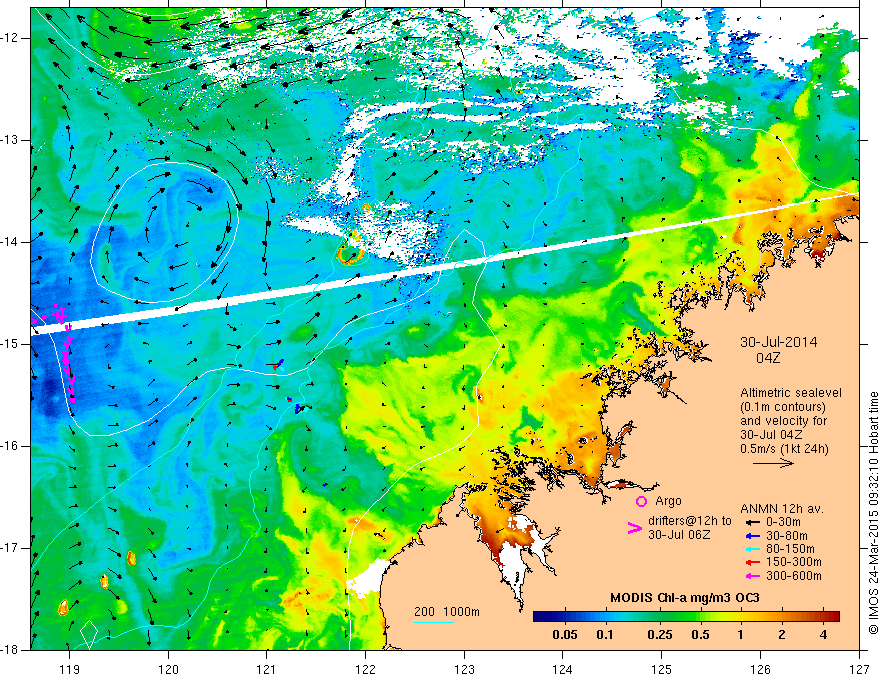Click the 'drifters@12h to' legend label
The width and height of the screenshot is (880, 680).
tap(690, 521)
